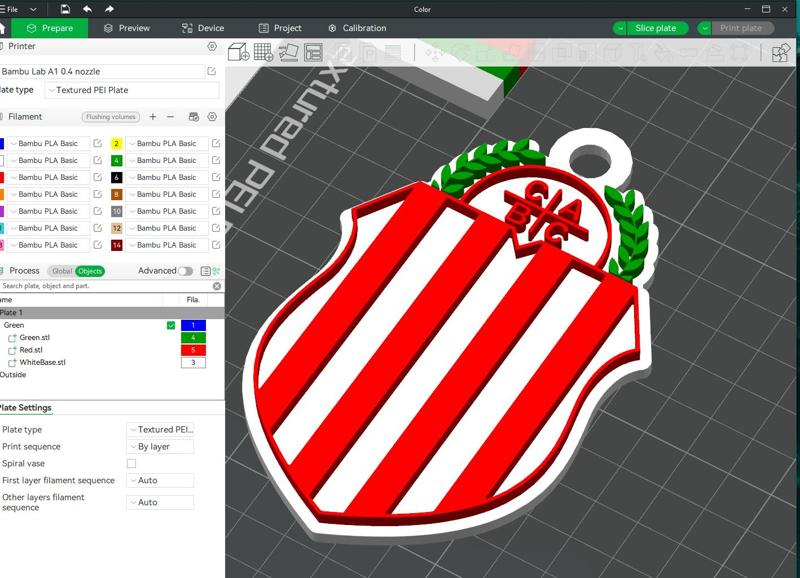Open the Assembly view icon
This screenshot has width=800, height=578.
(x=781, y=53)
